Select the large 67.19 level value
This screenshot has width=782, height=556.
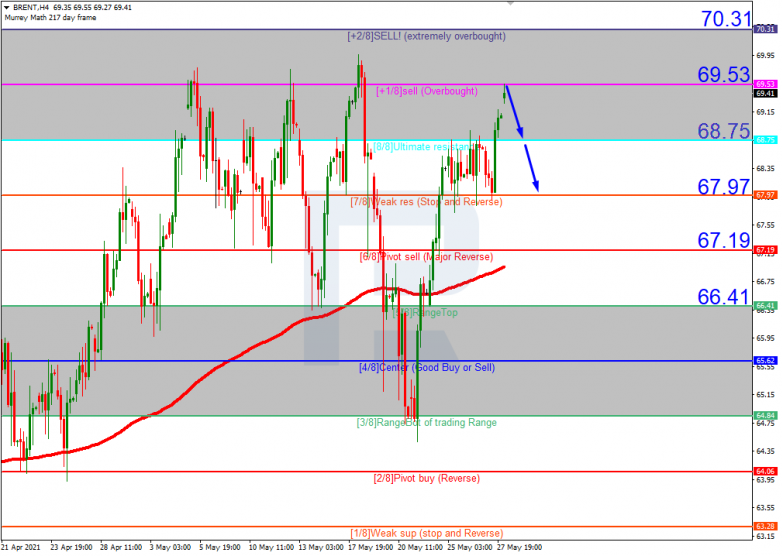724,240
